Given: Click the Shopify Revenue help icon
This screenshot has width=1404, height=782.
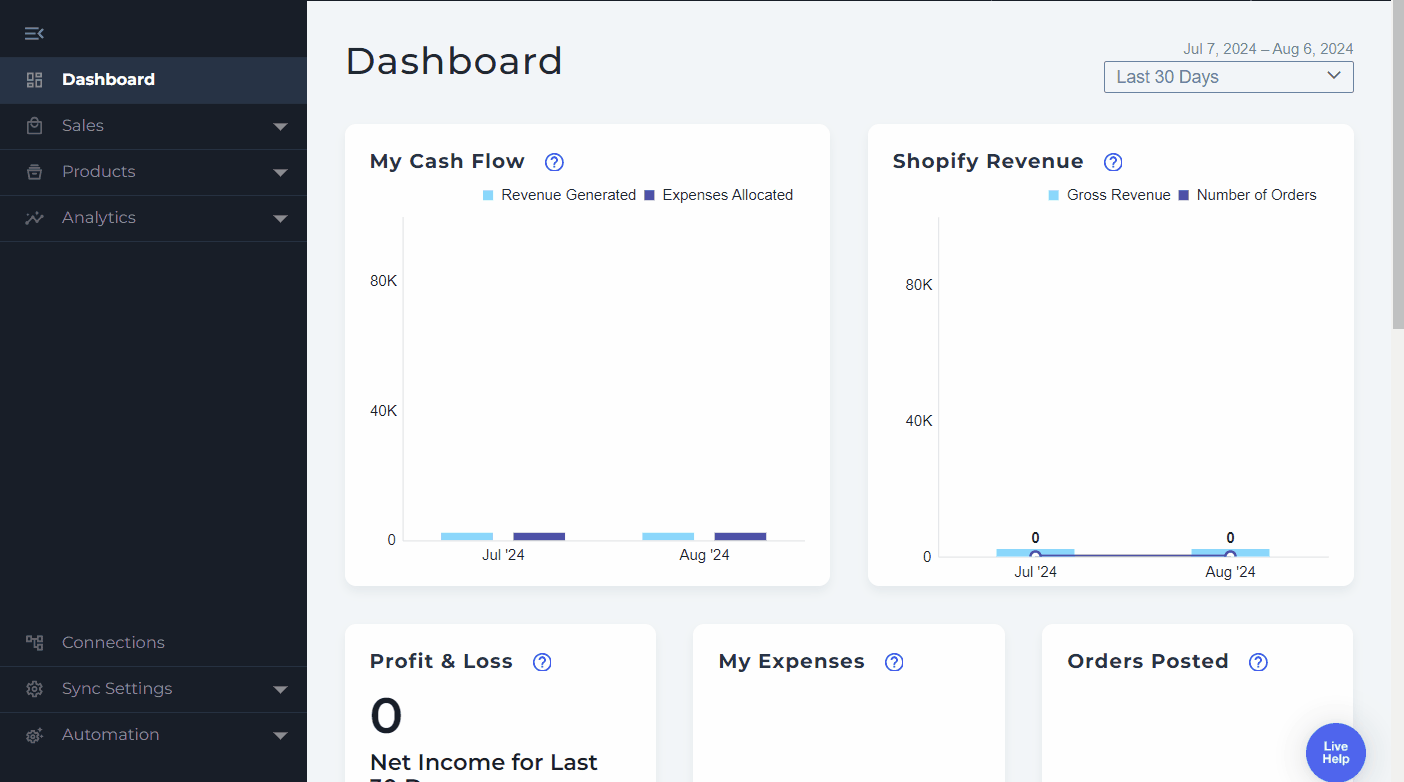Looking at the screenshot, I should tap(1113, 162).
